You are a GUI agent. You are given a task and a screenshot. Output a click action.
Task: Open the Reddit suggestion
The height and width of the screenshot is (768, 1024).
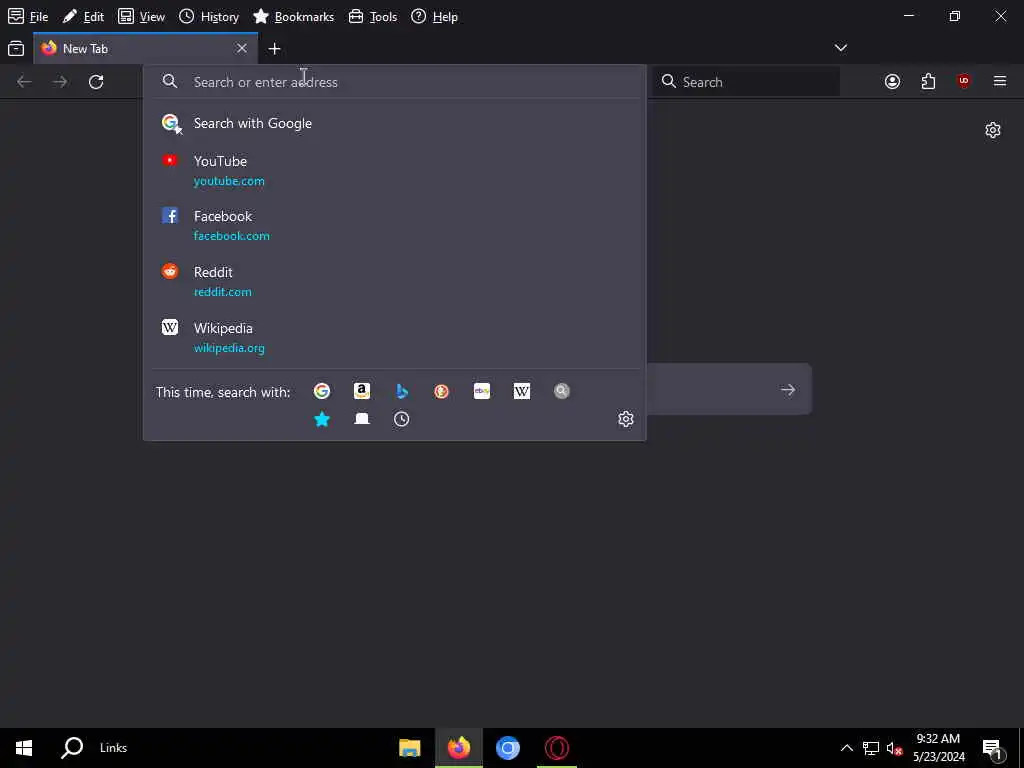click(394, 281)
